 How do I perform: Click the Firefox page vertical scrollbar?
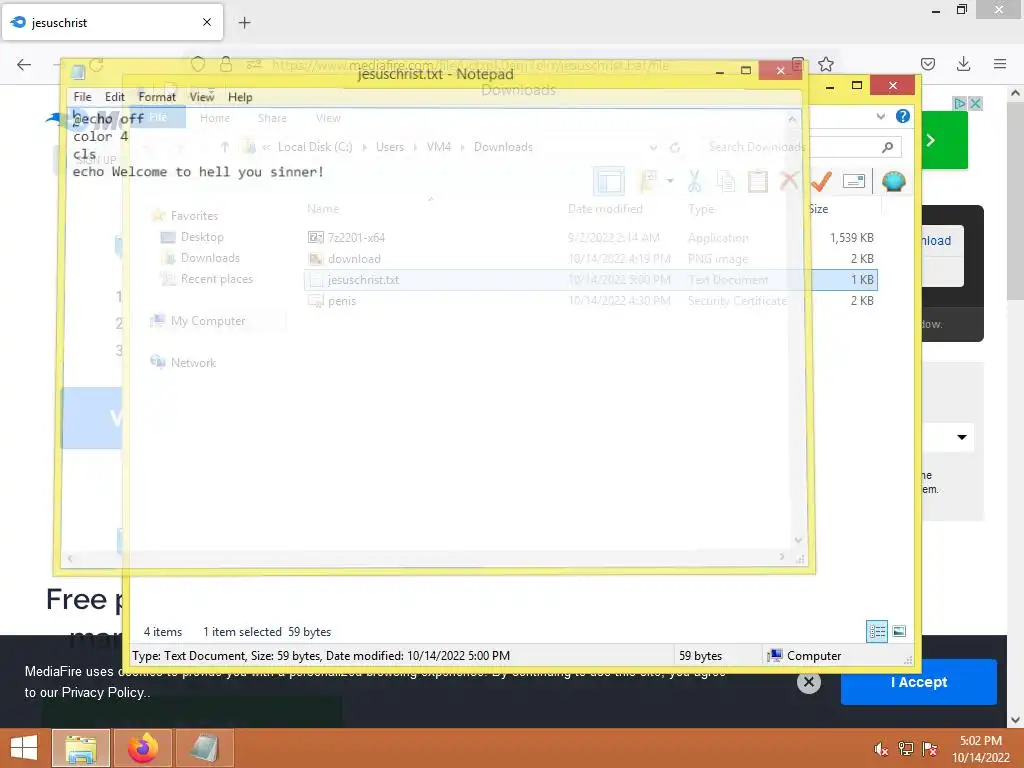[1016, 202]
